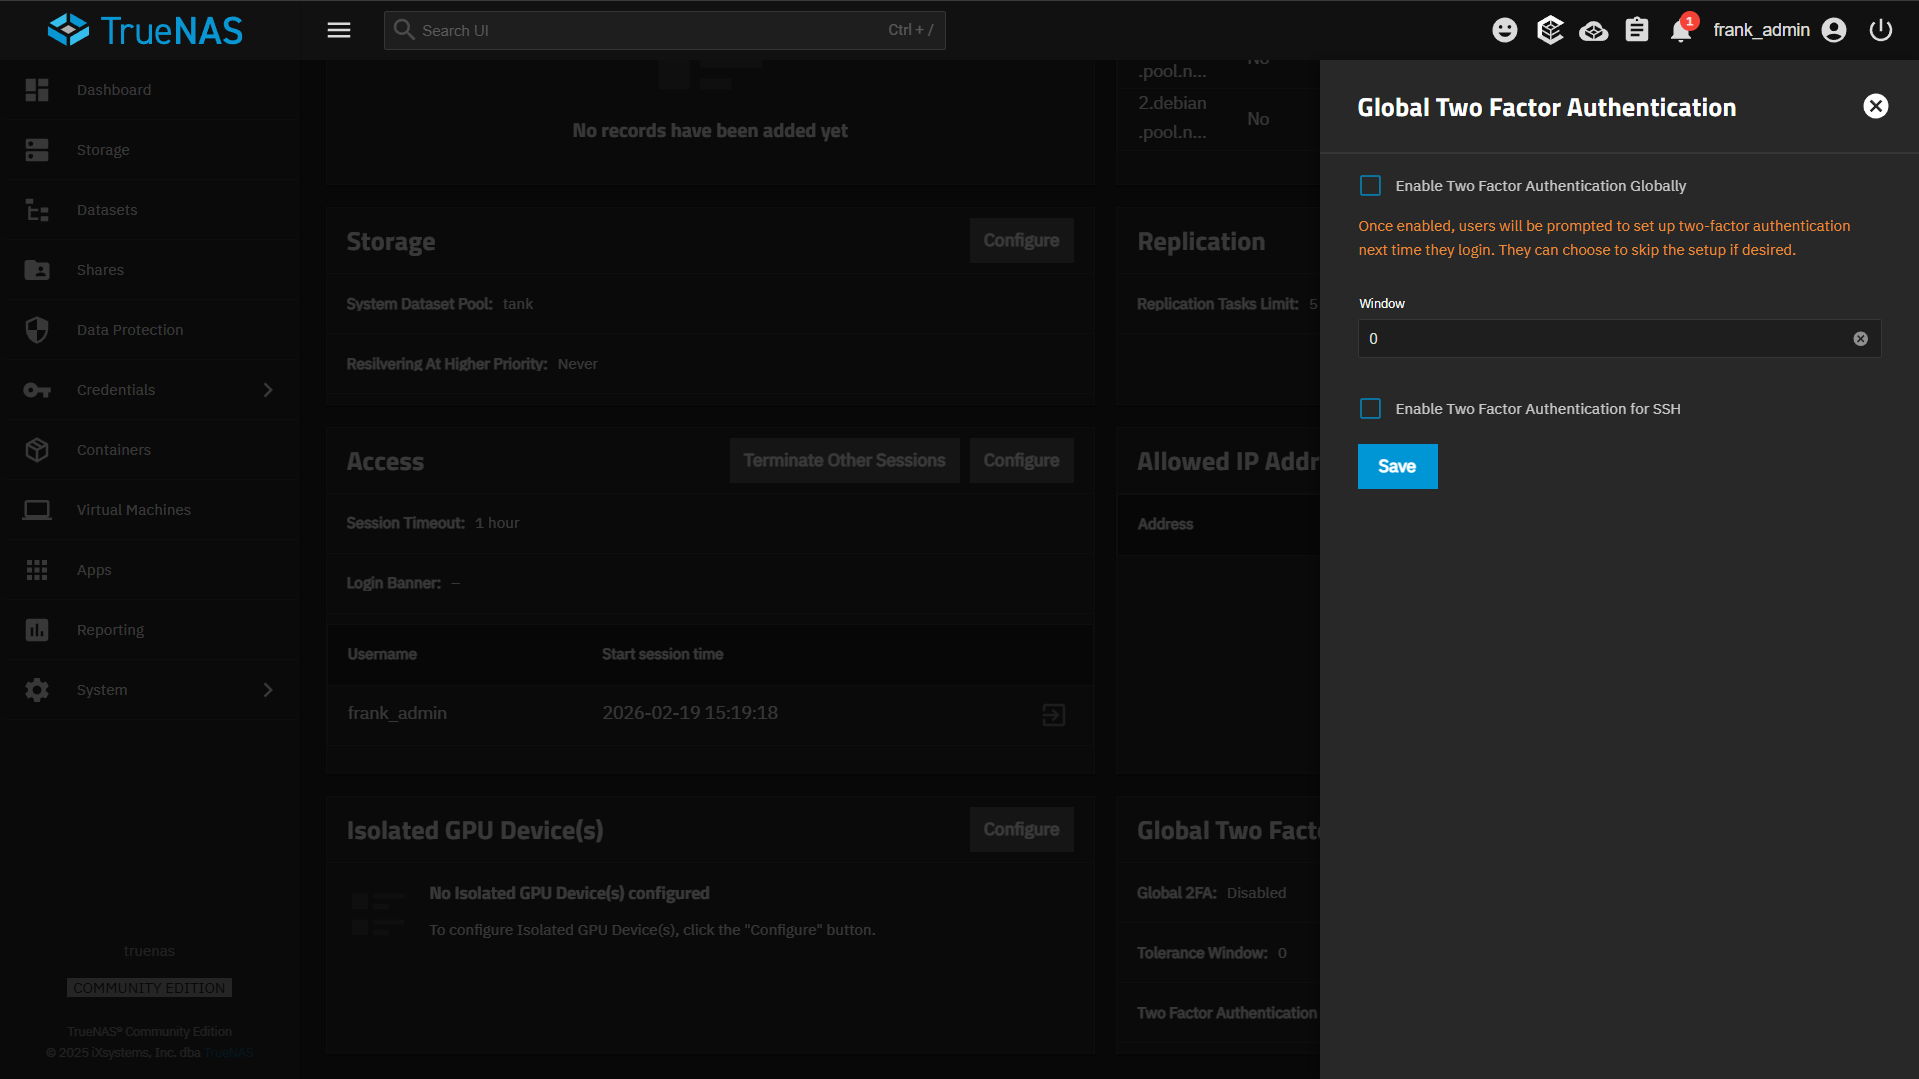
Task: Toggle the hamburger sidebar menu icon
Action: point(339,30)
